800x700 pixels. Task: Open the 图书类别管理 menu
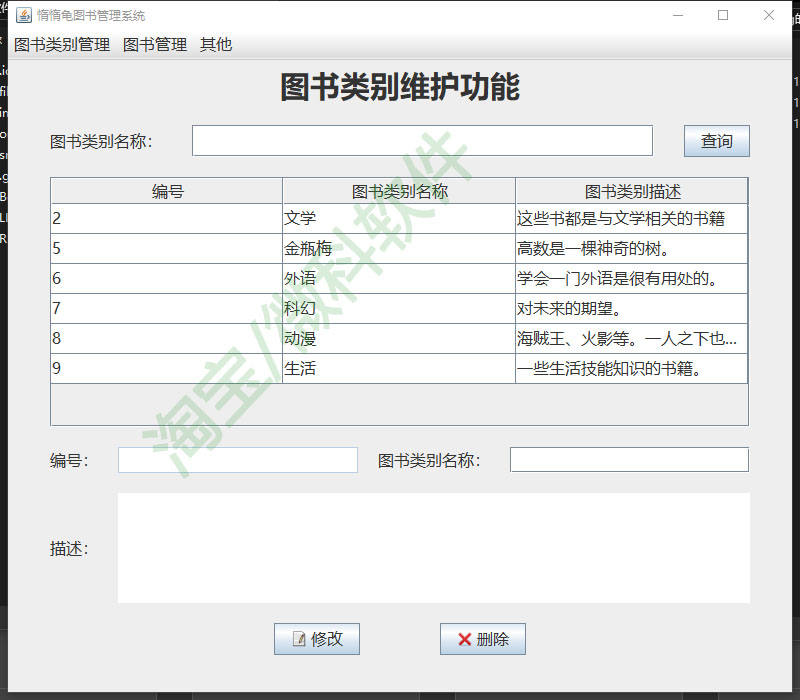[x=62, y=45]
